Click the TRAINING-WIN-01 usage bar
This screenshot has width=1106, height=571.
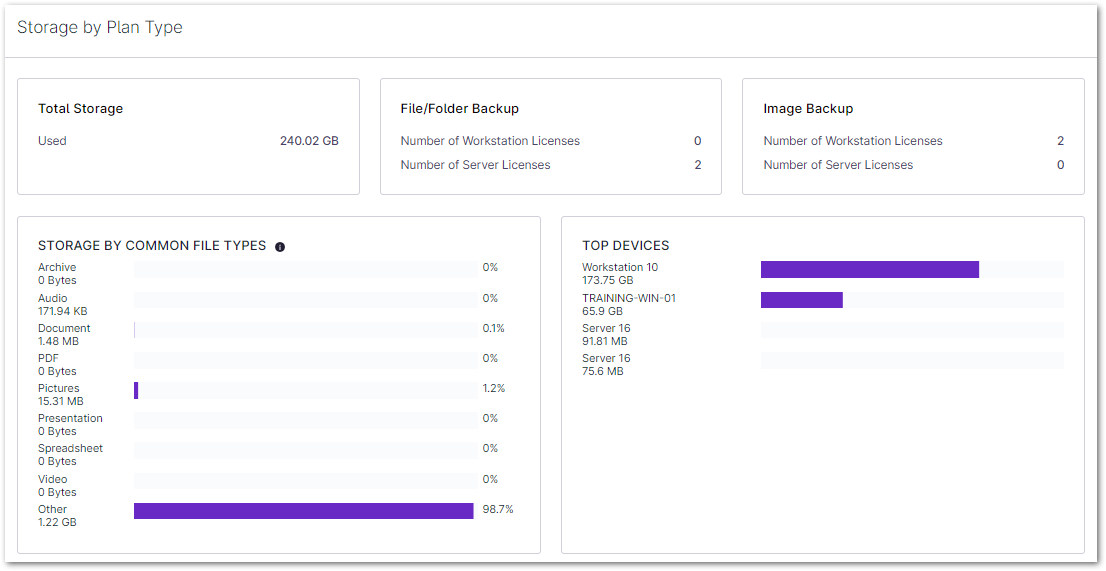[x=801, y=300]
